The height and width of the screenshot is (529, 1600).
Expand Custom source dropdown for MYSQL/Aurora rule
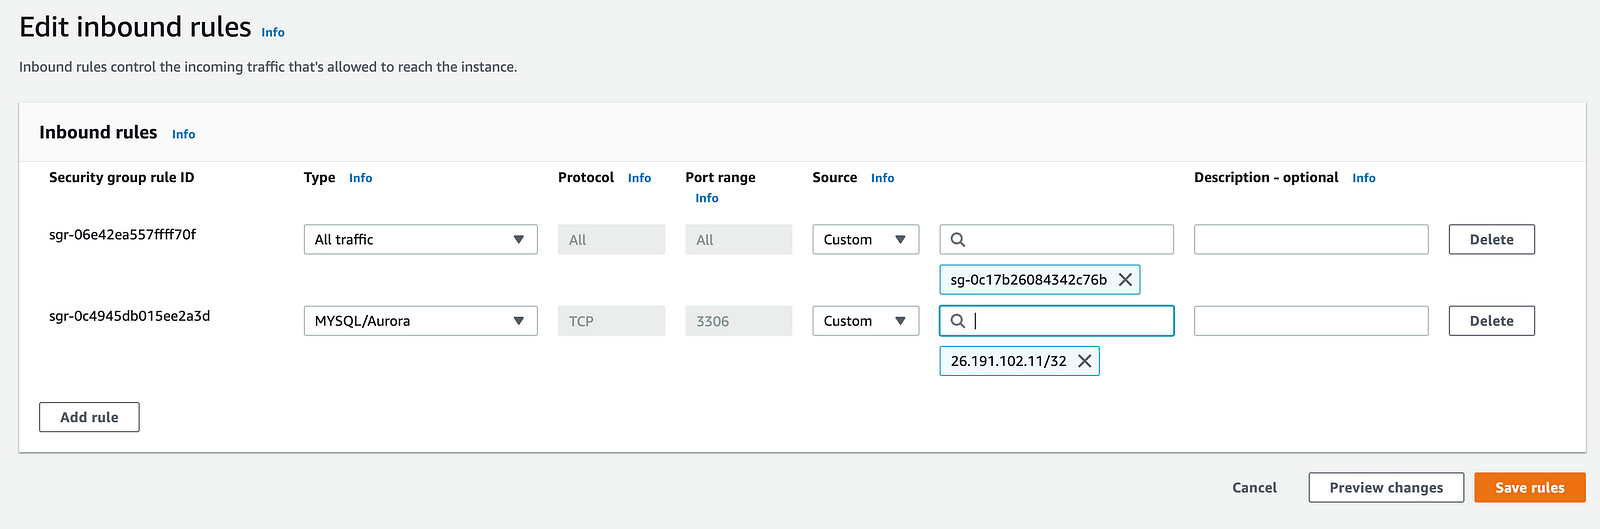[x=865, y=321]
